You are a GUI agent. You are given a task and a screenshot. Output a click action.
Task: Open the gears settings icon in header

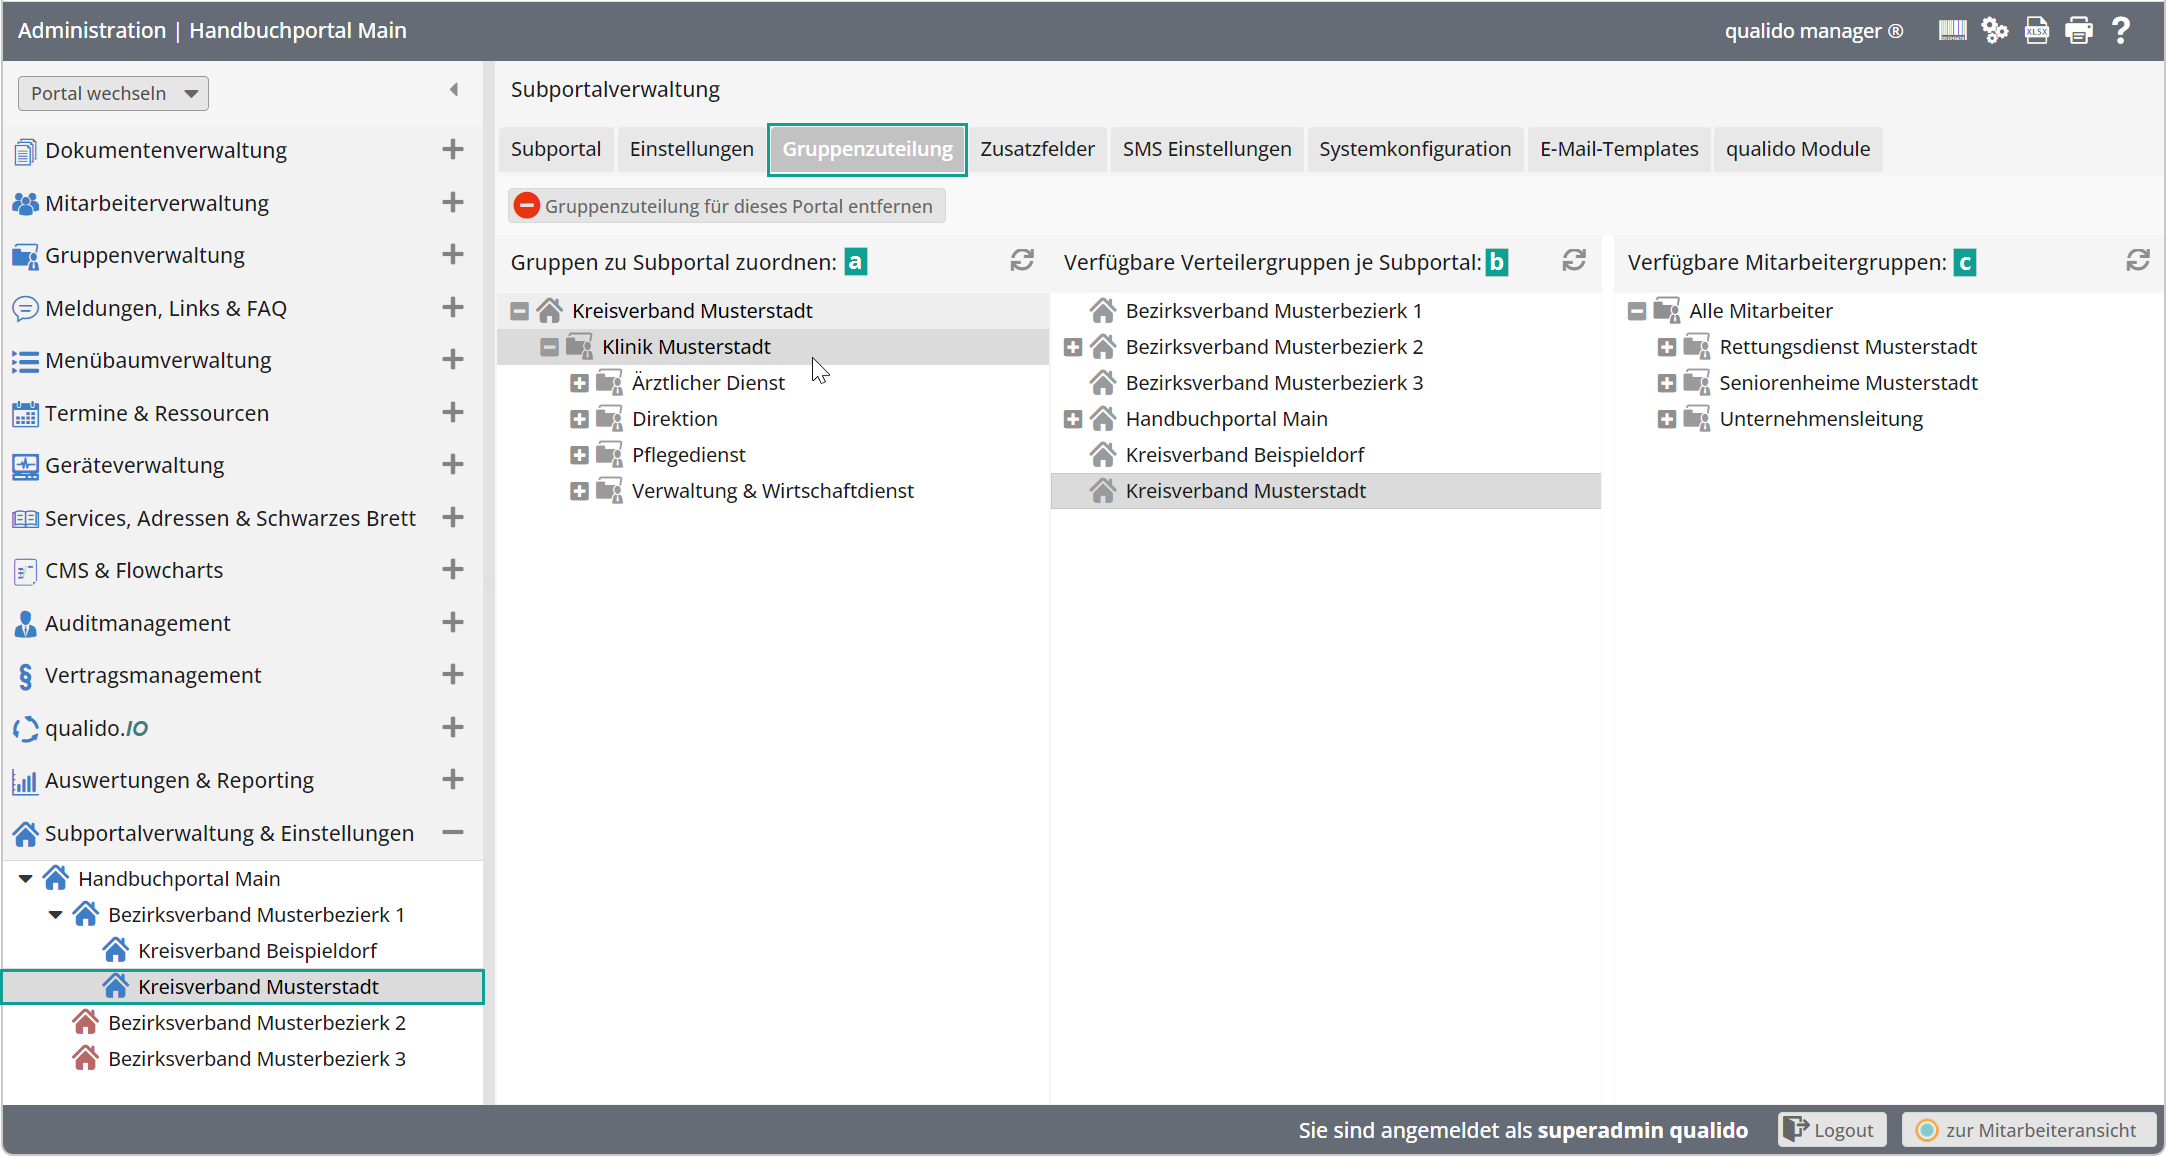(x=1995, y=31)
